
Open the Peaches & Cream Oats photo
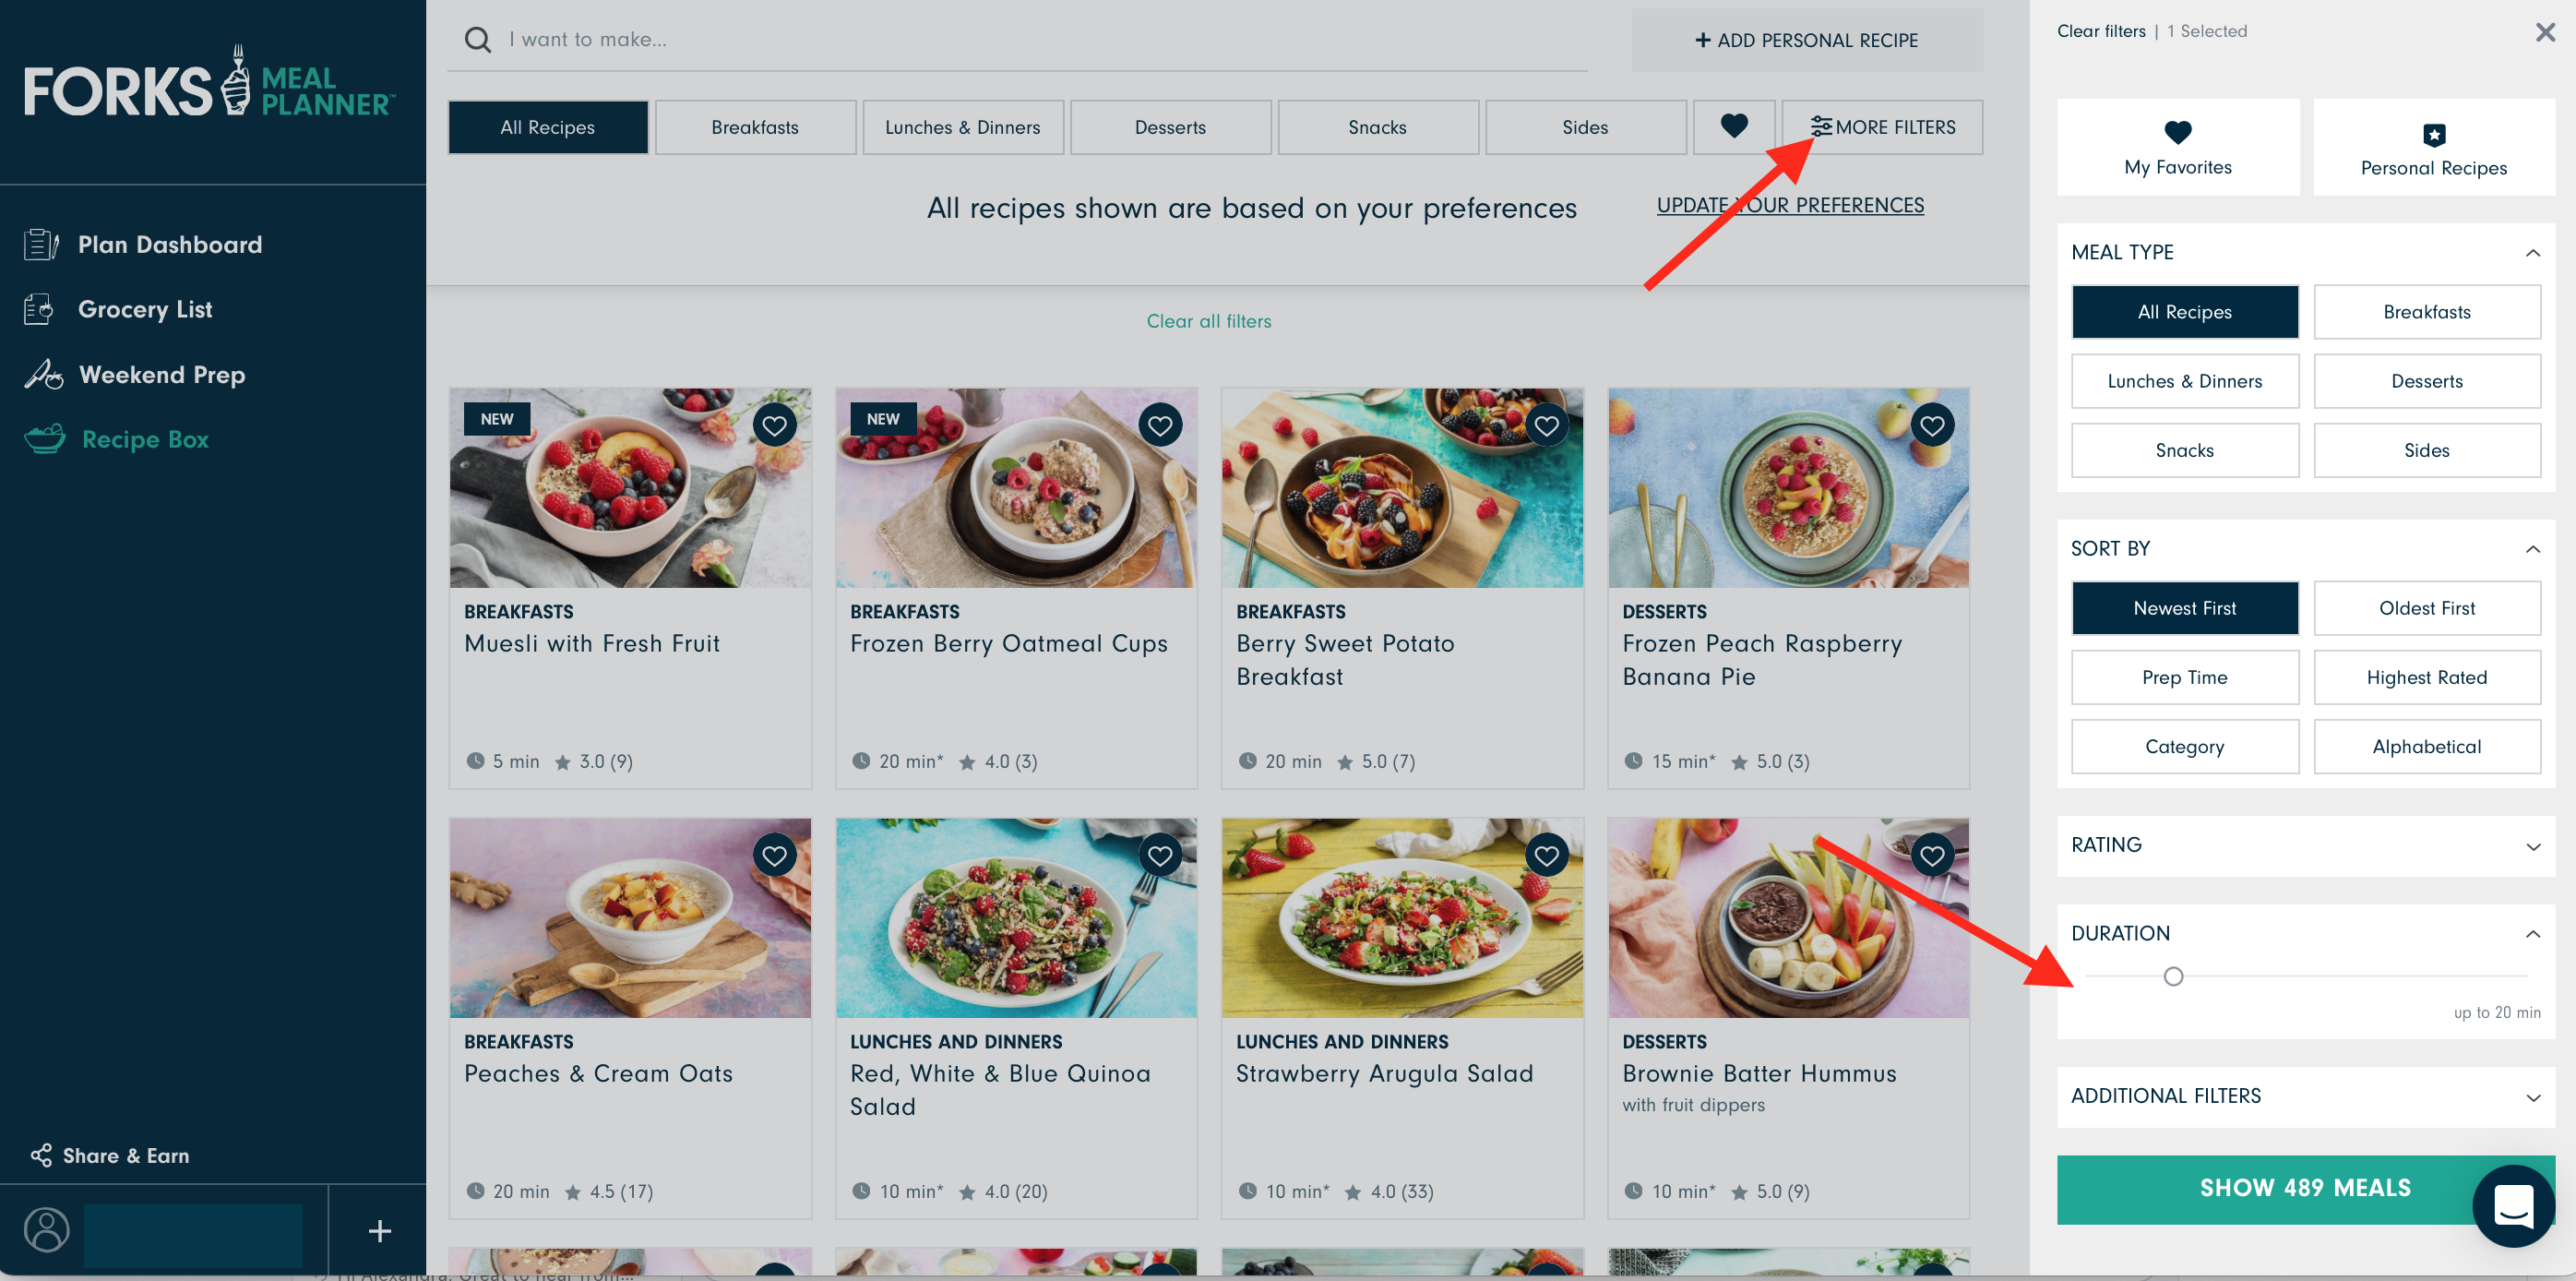(x=630, y=917)
